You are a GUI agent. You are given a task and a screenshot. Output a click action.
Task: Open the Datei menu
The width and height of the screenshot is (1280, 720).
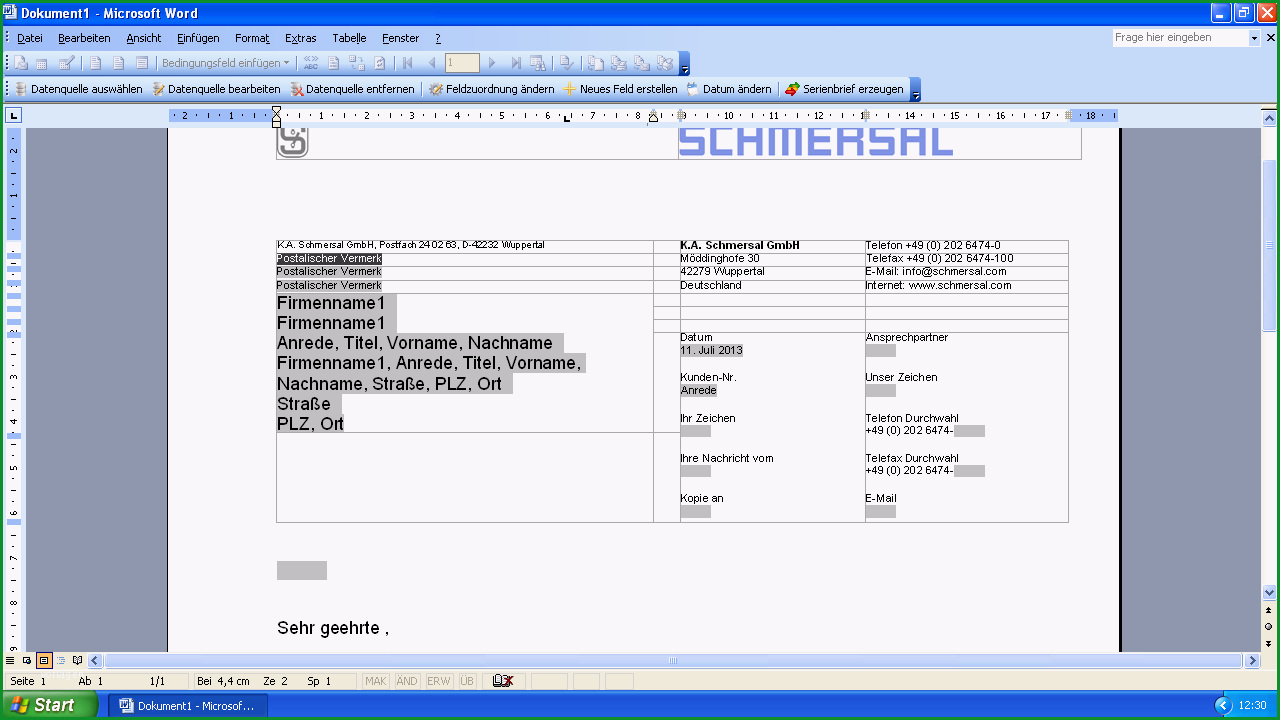click(30, 38)
